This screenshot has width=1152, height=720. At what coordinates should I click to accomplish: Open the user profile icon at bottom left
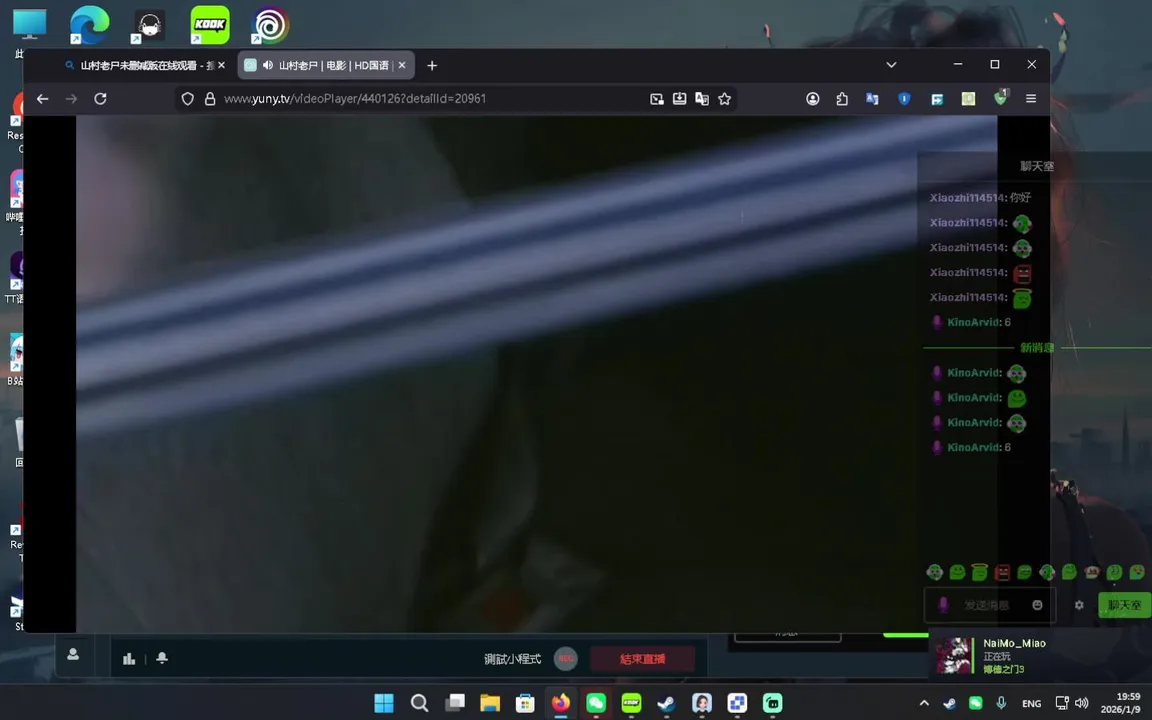pos(73,654)
